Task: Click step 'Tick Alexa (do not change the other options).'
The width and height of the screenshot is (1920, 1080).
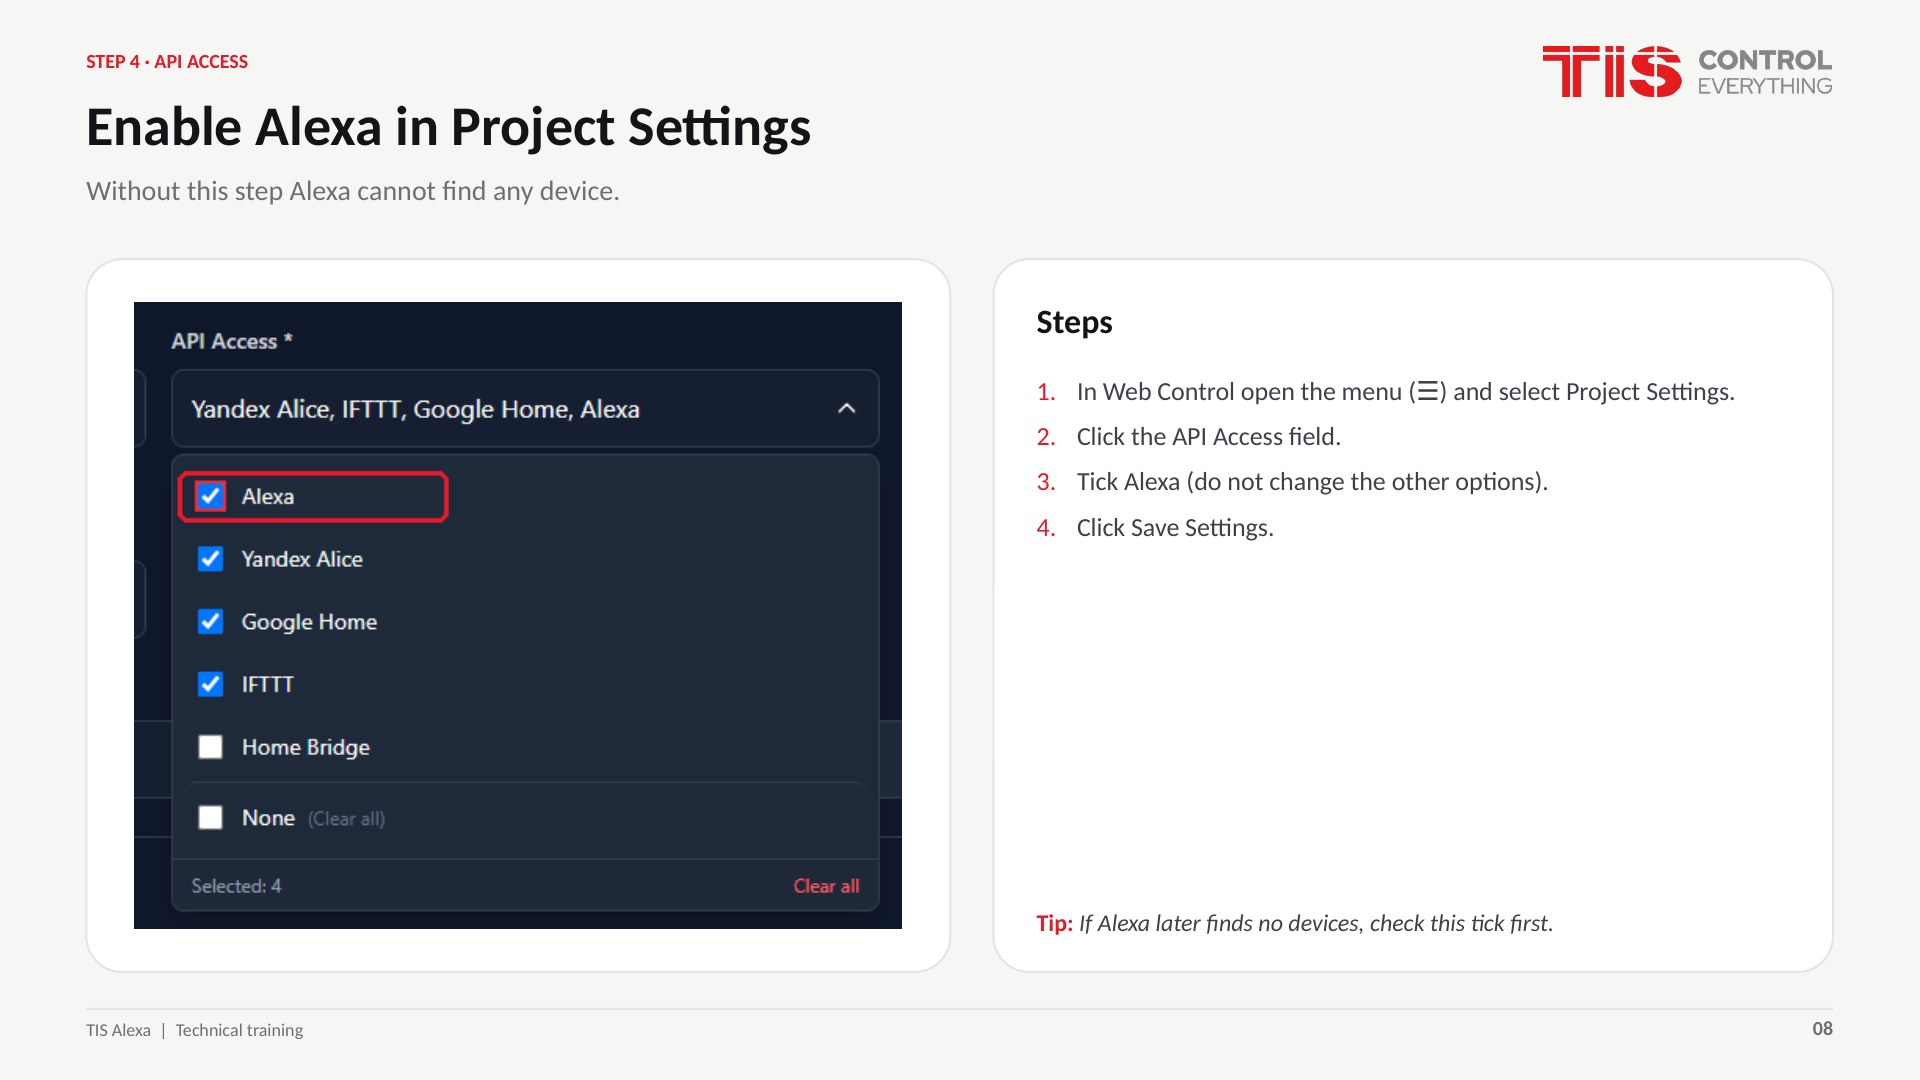Action: (1312, 482)
